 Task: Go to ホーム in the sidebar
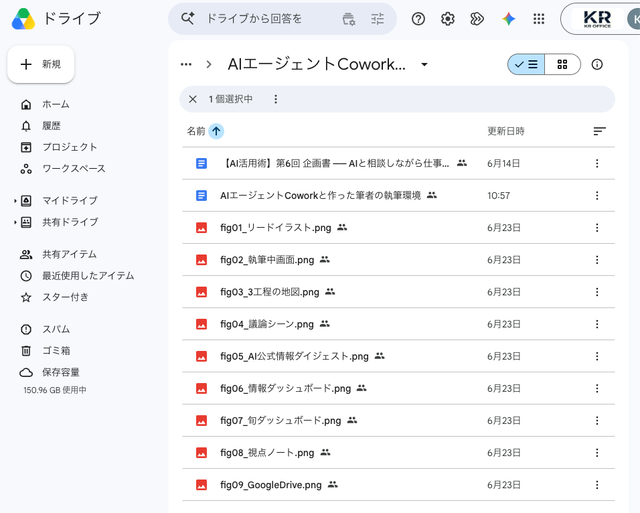(45, 104)
